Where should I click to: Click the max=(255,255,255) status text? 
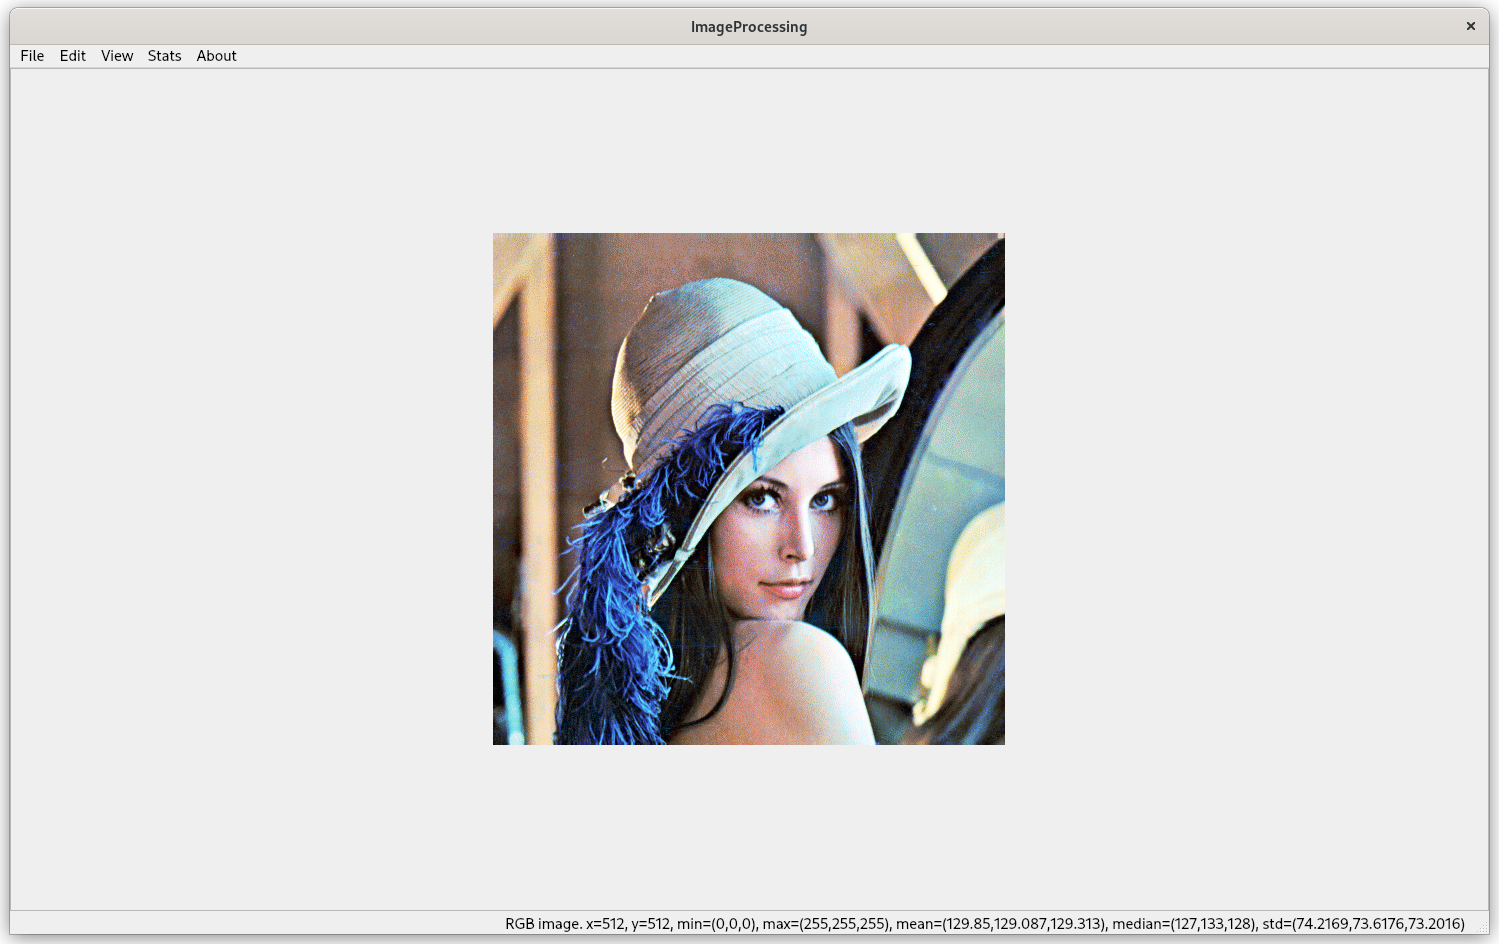click(x=826, y=924)
